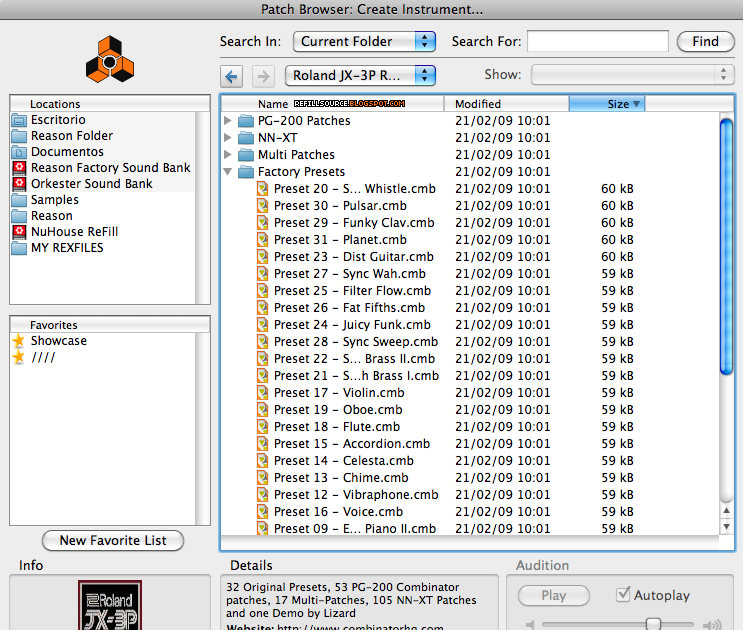
Task: Sort by the Name column header
Action: click(x=333, y=104)
